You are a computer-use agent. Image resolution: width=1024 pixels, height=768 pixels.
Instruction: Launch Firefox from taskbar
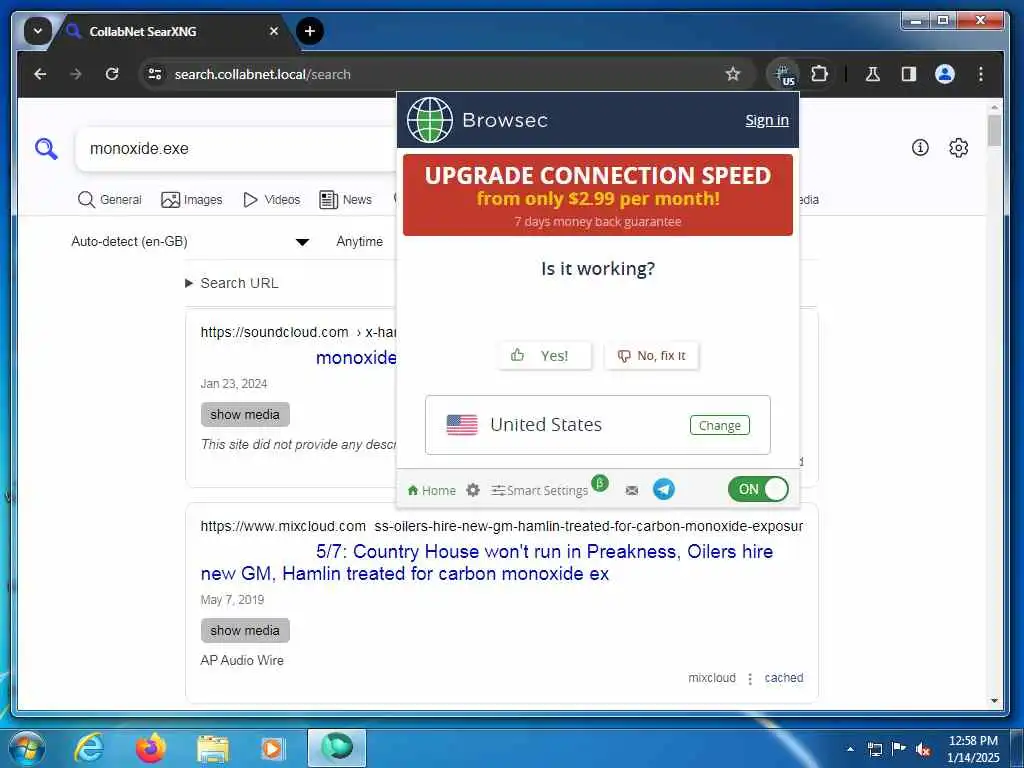[x=150, y=748]
